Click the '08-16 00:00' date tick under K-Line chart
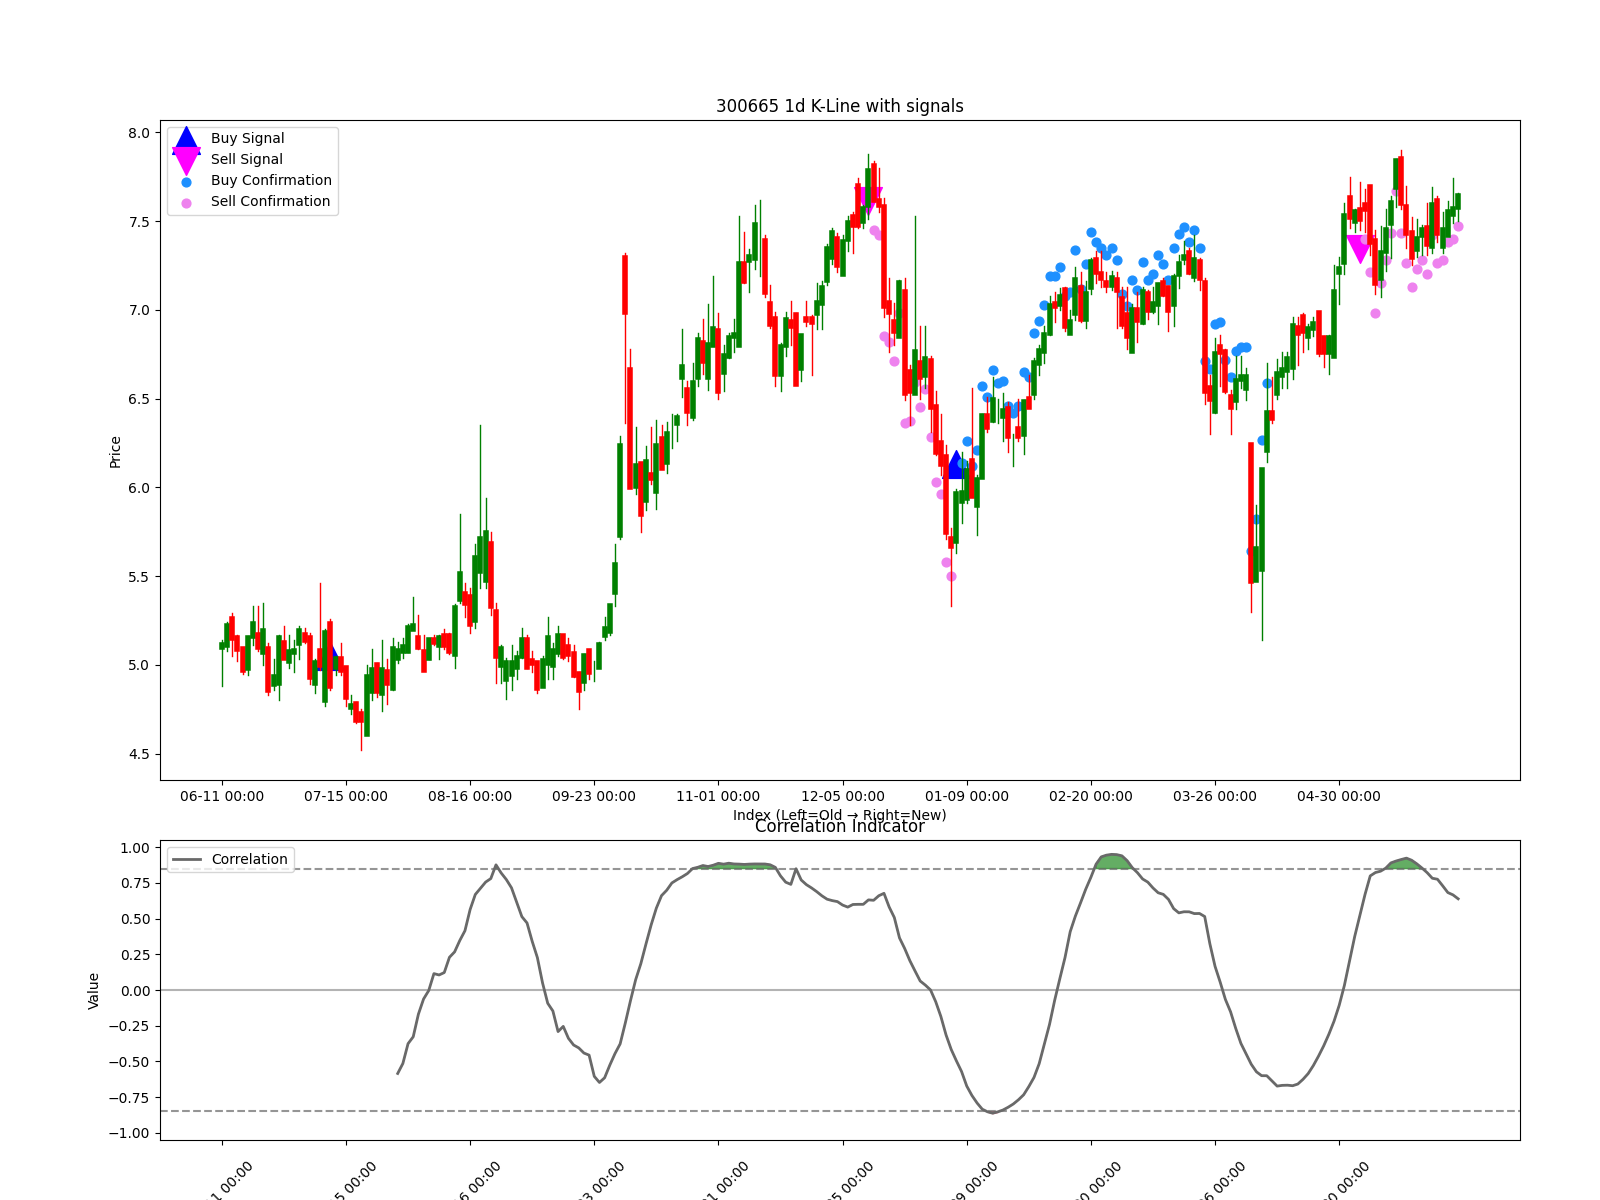Screen dimensions: 1600x1200 click(x=470, y=797)
